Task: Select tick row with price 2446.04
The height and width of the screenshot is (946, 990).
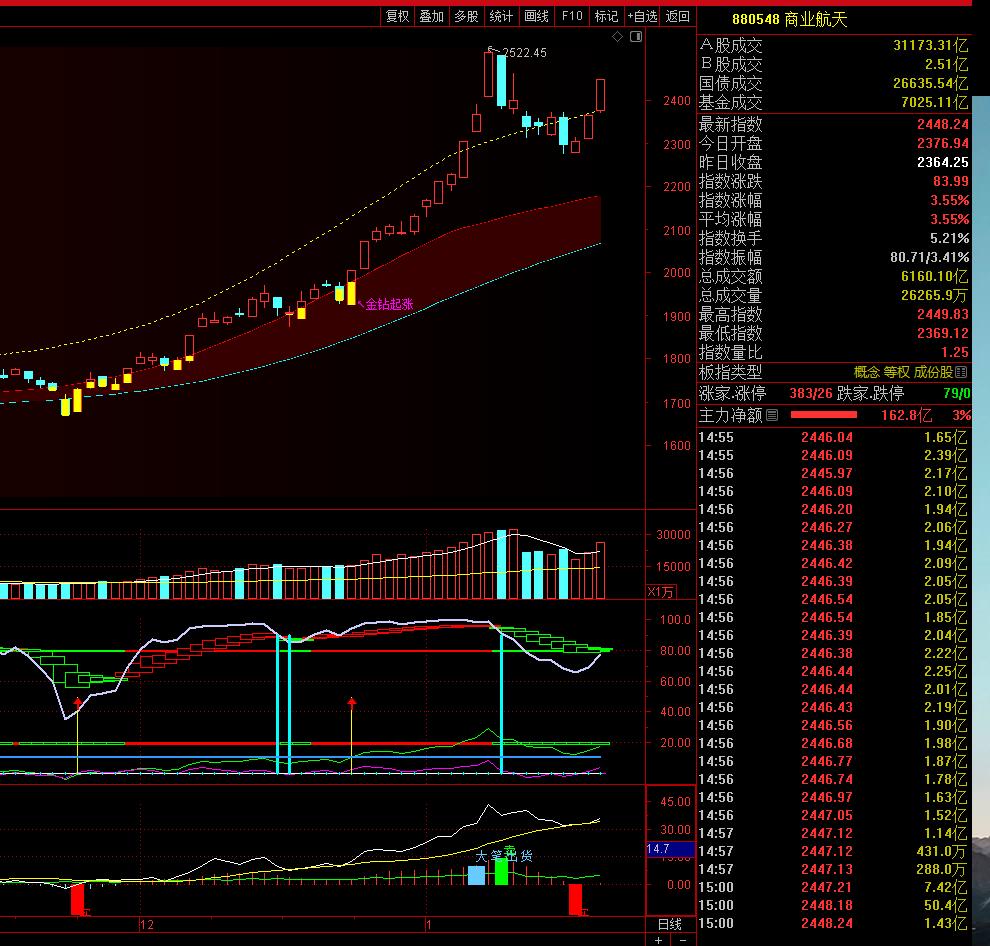Action: pyautogui.click(x=833, y=437)
